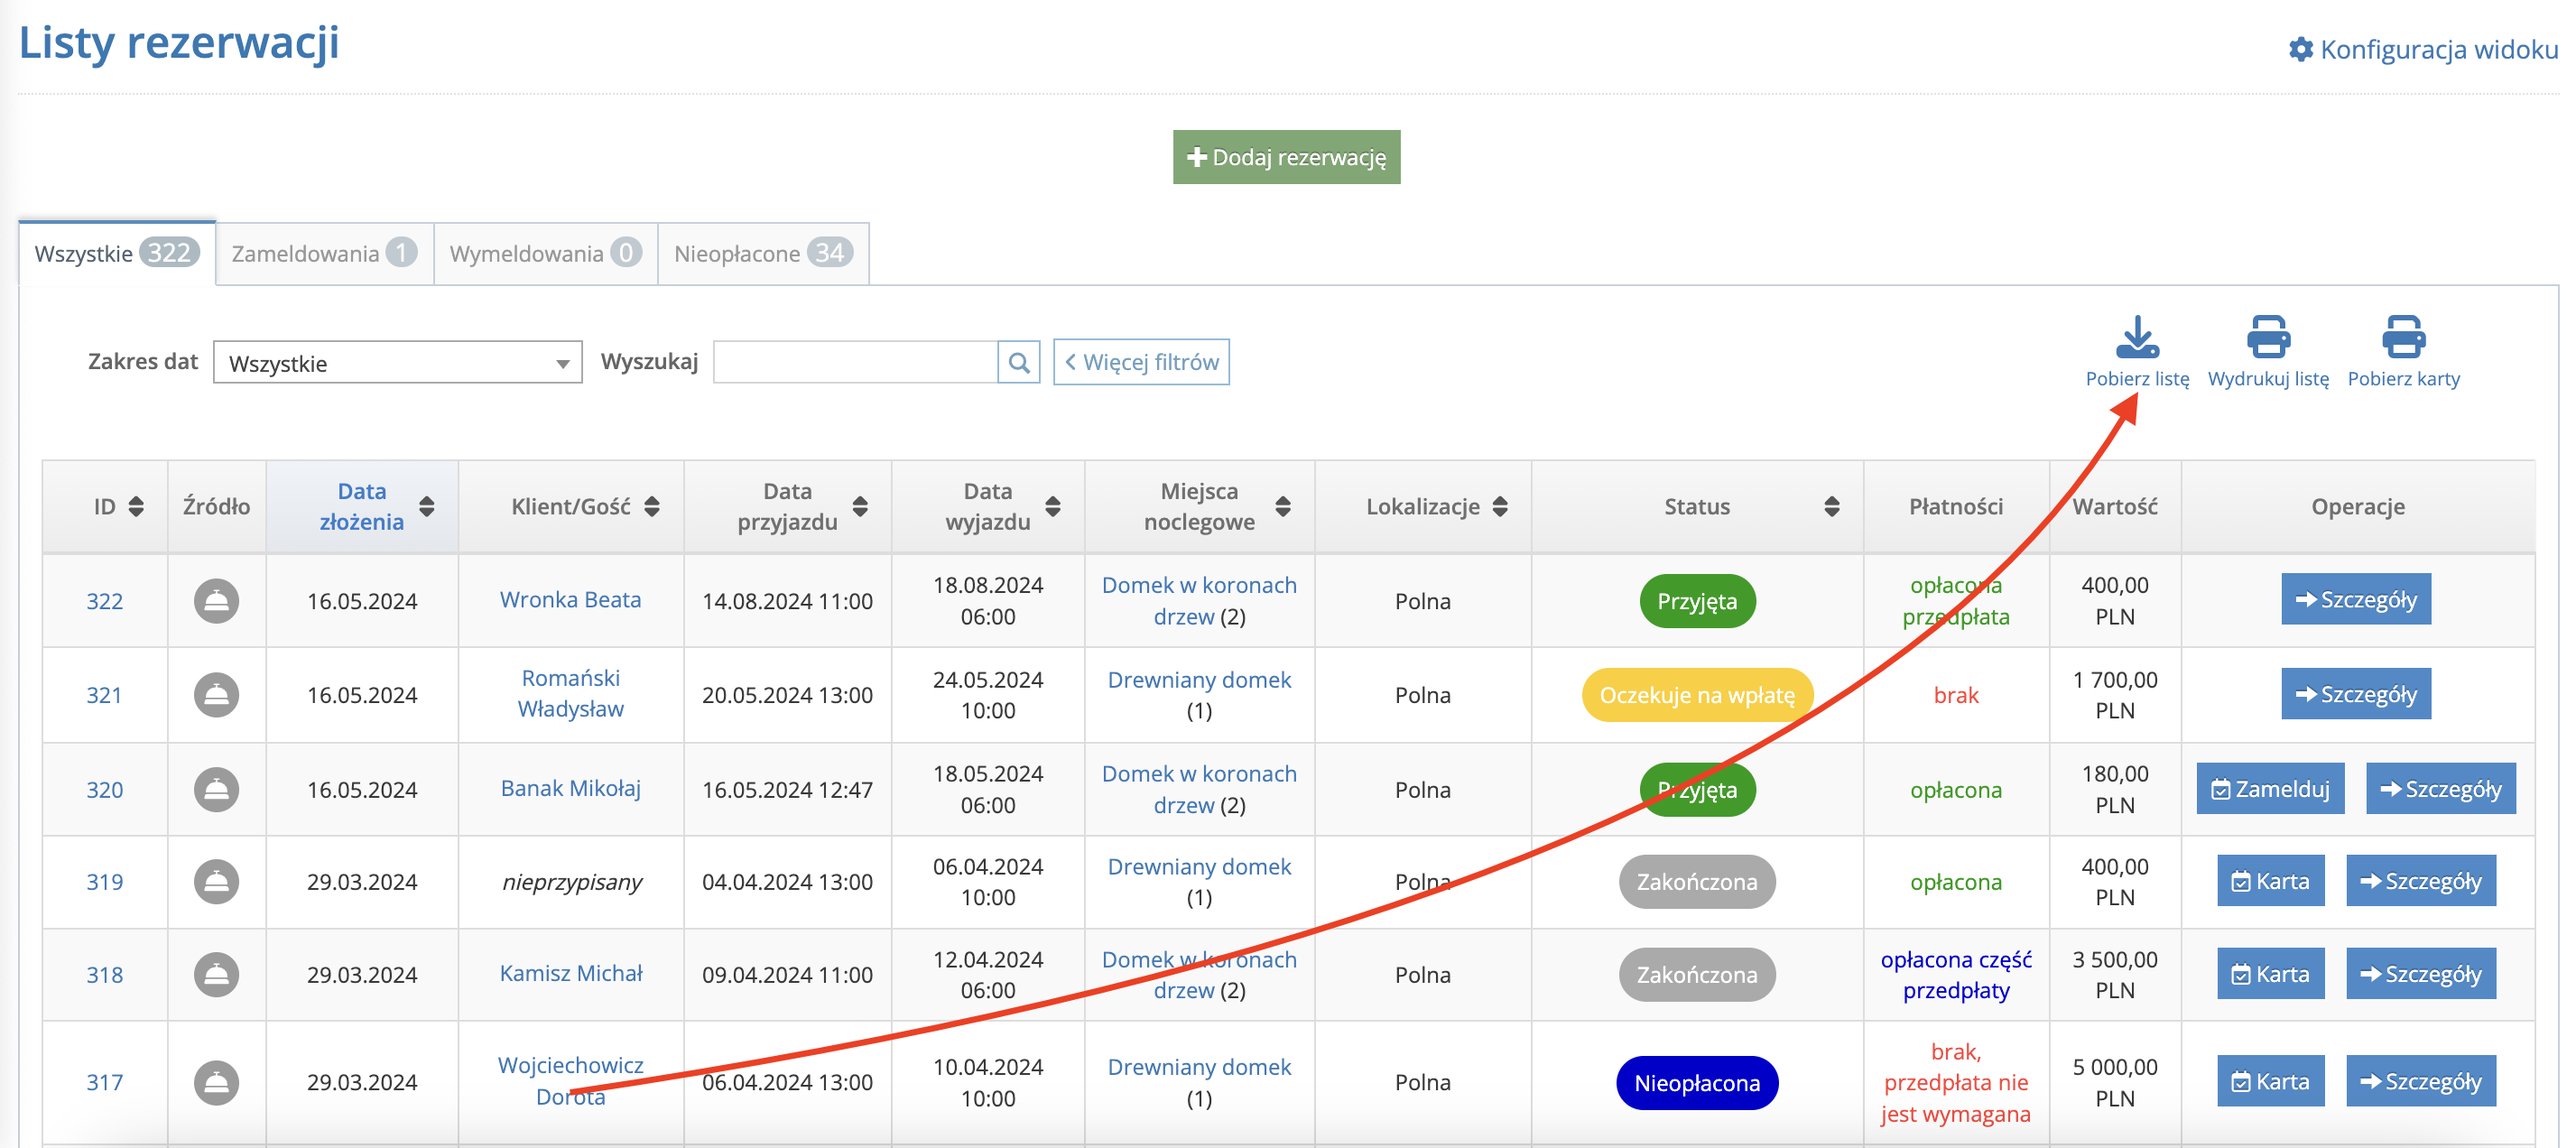Click the Wydrukuj listę printer icon

click(x=2268, y=337)
